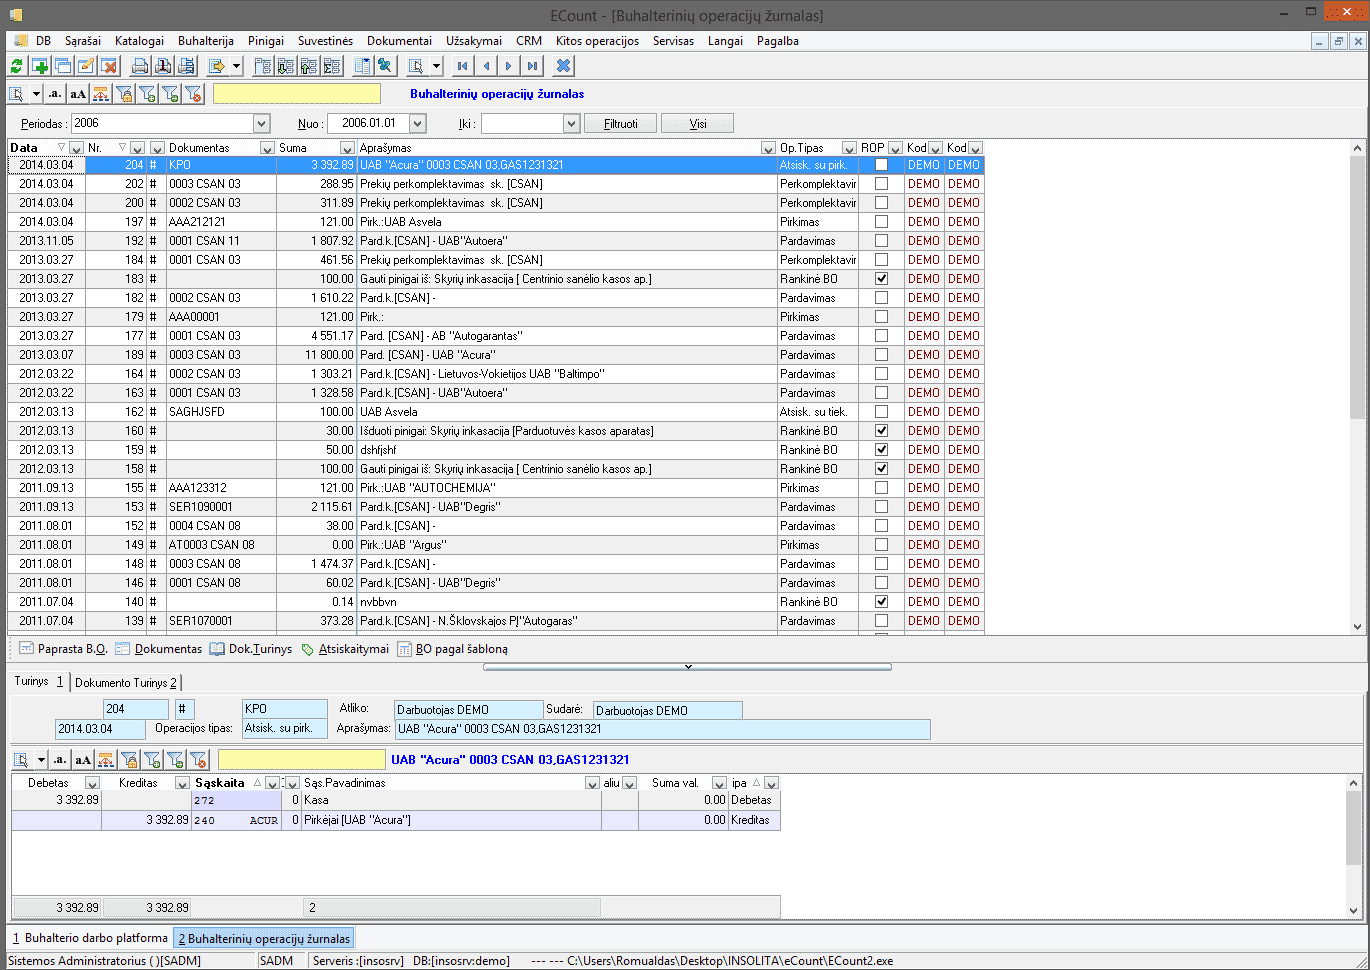Jump to first record with navigation arrow
The width and height of the screenshot is (1370, 970).
click(462, 66)
